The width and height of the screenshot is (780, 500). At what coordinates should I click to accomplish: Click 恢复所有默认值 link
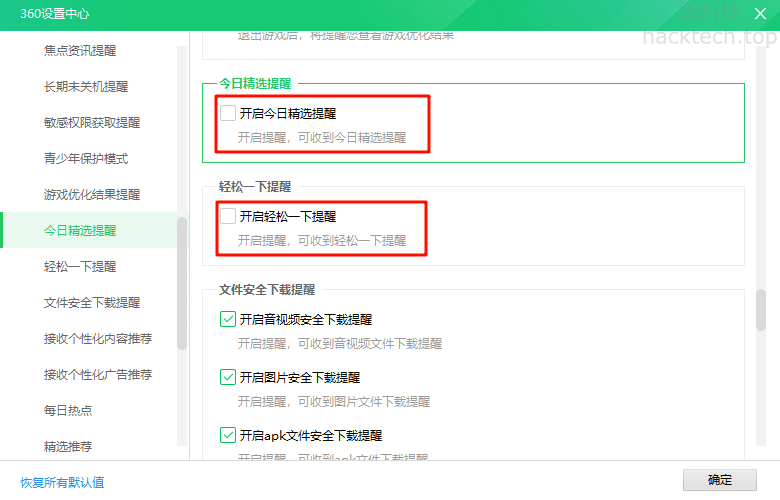(x=62, y=482)
